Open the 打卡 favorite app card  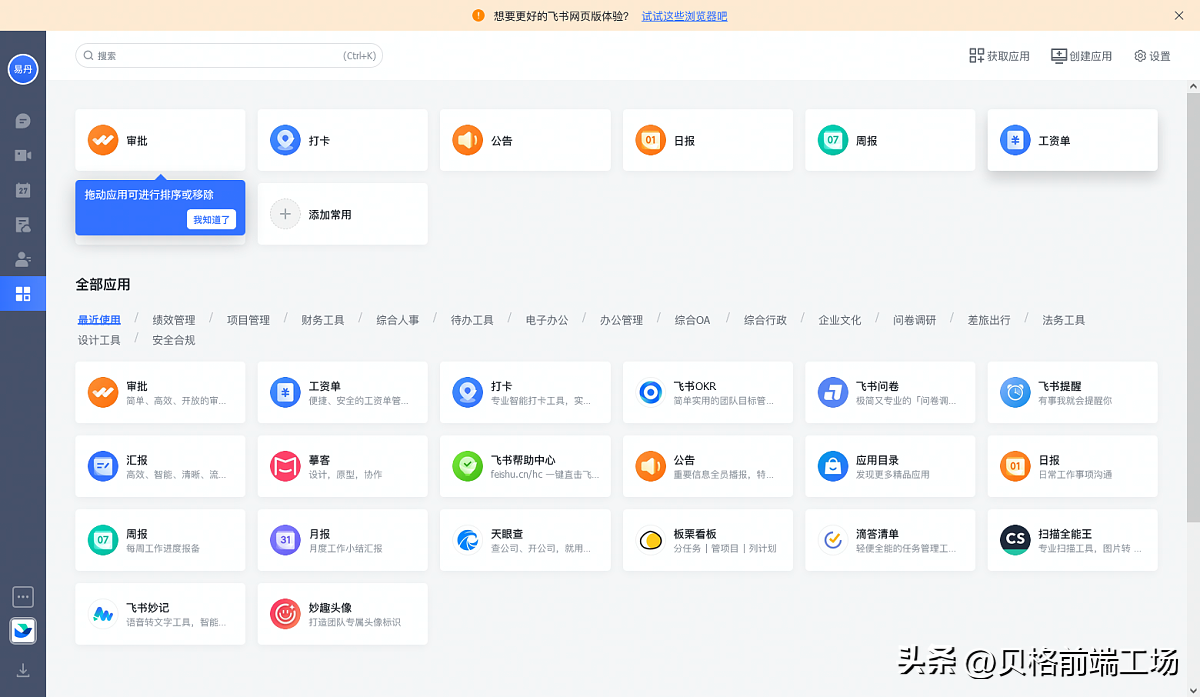(343, 140)
